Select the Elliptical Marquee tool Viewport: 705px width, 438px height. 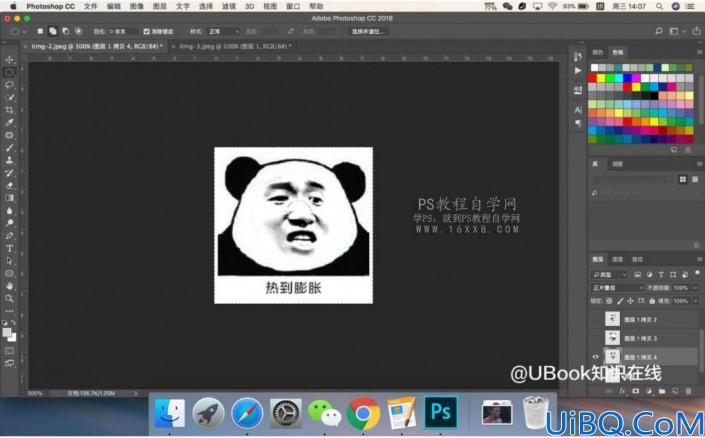(x=9, y=72)
